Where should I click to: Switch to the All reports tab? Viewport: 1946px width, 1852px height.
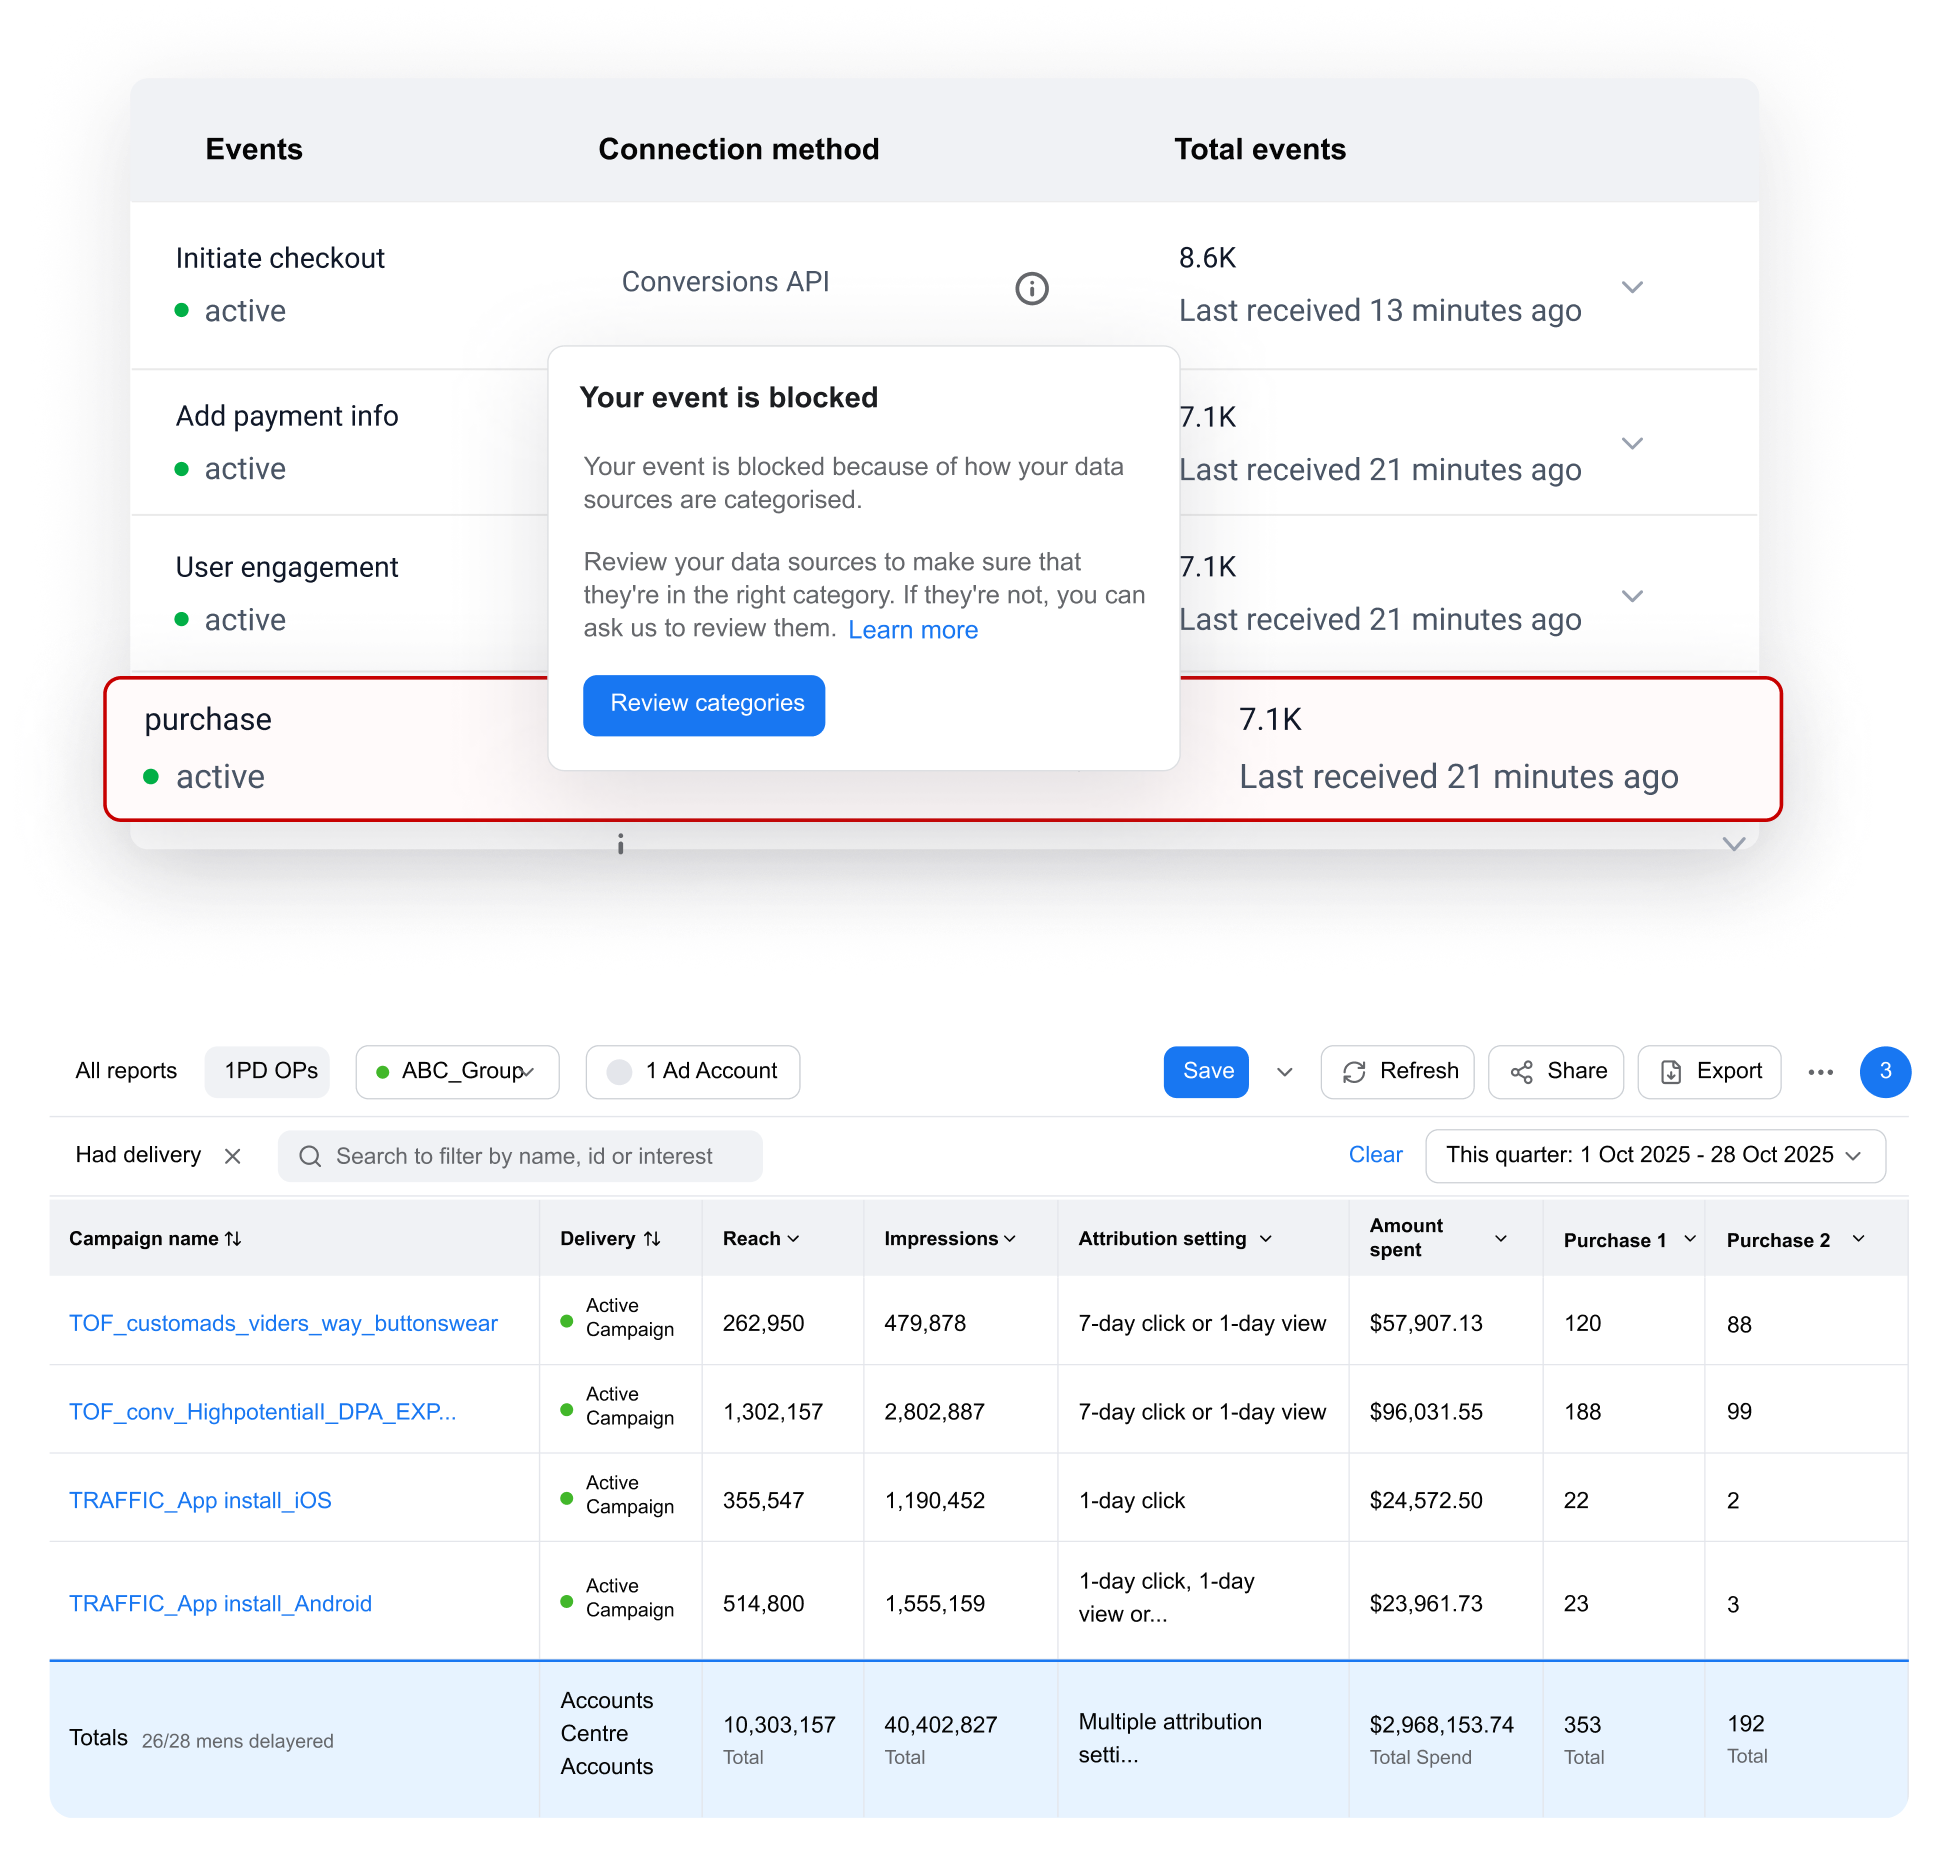click(x=126, y=1072)
